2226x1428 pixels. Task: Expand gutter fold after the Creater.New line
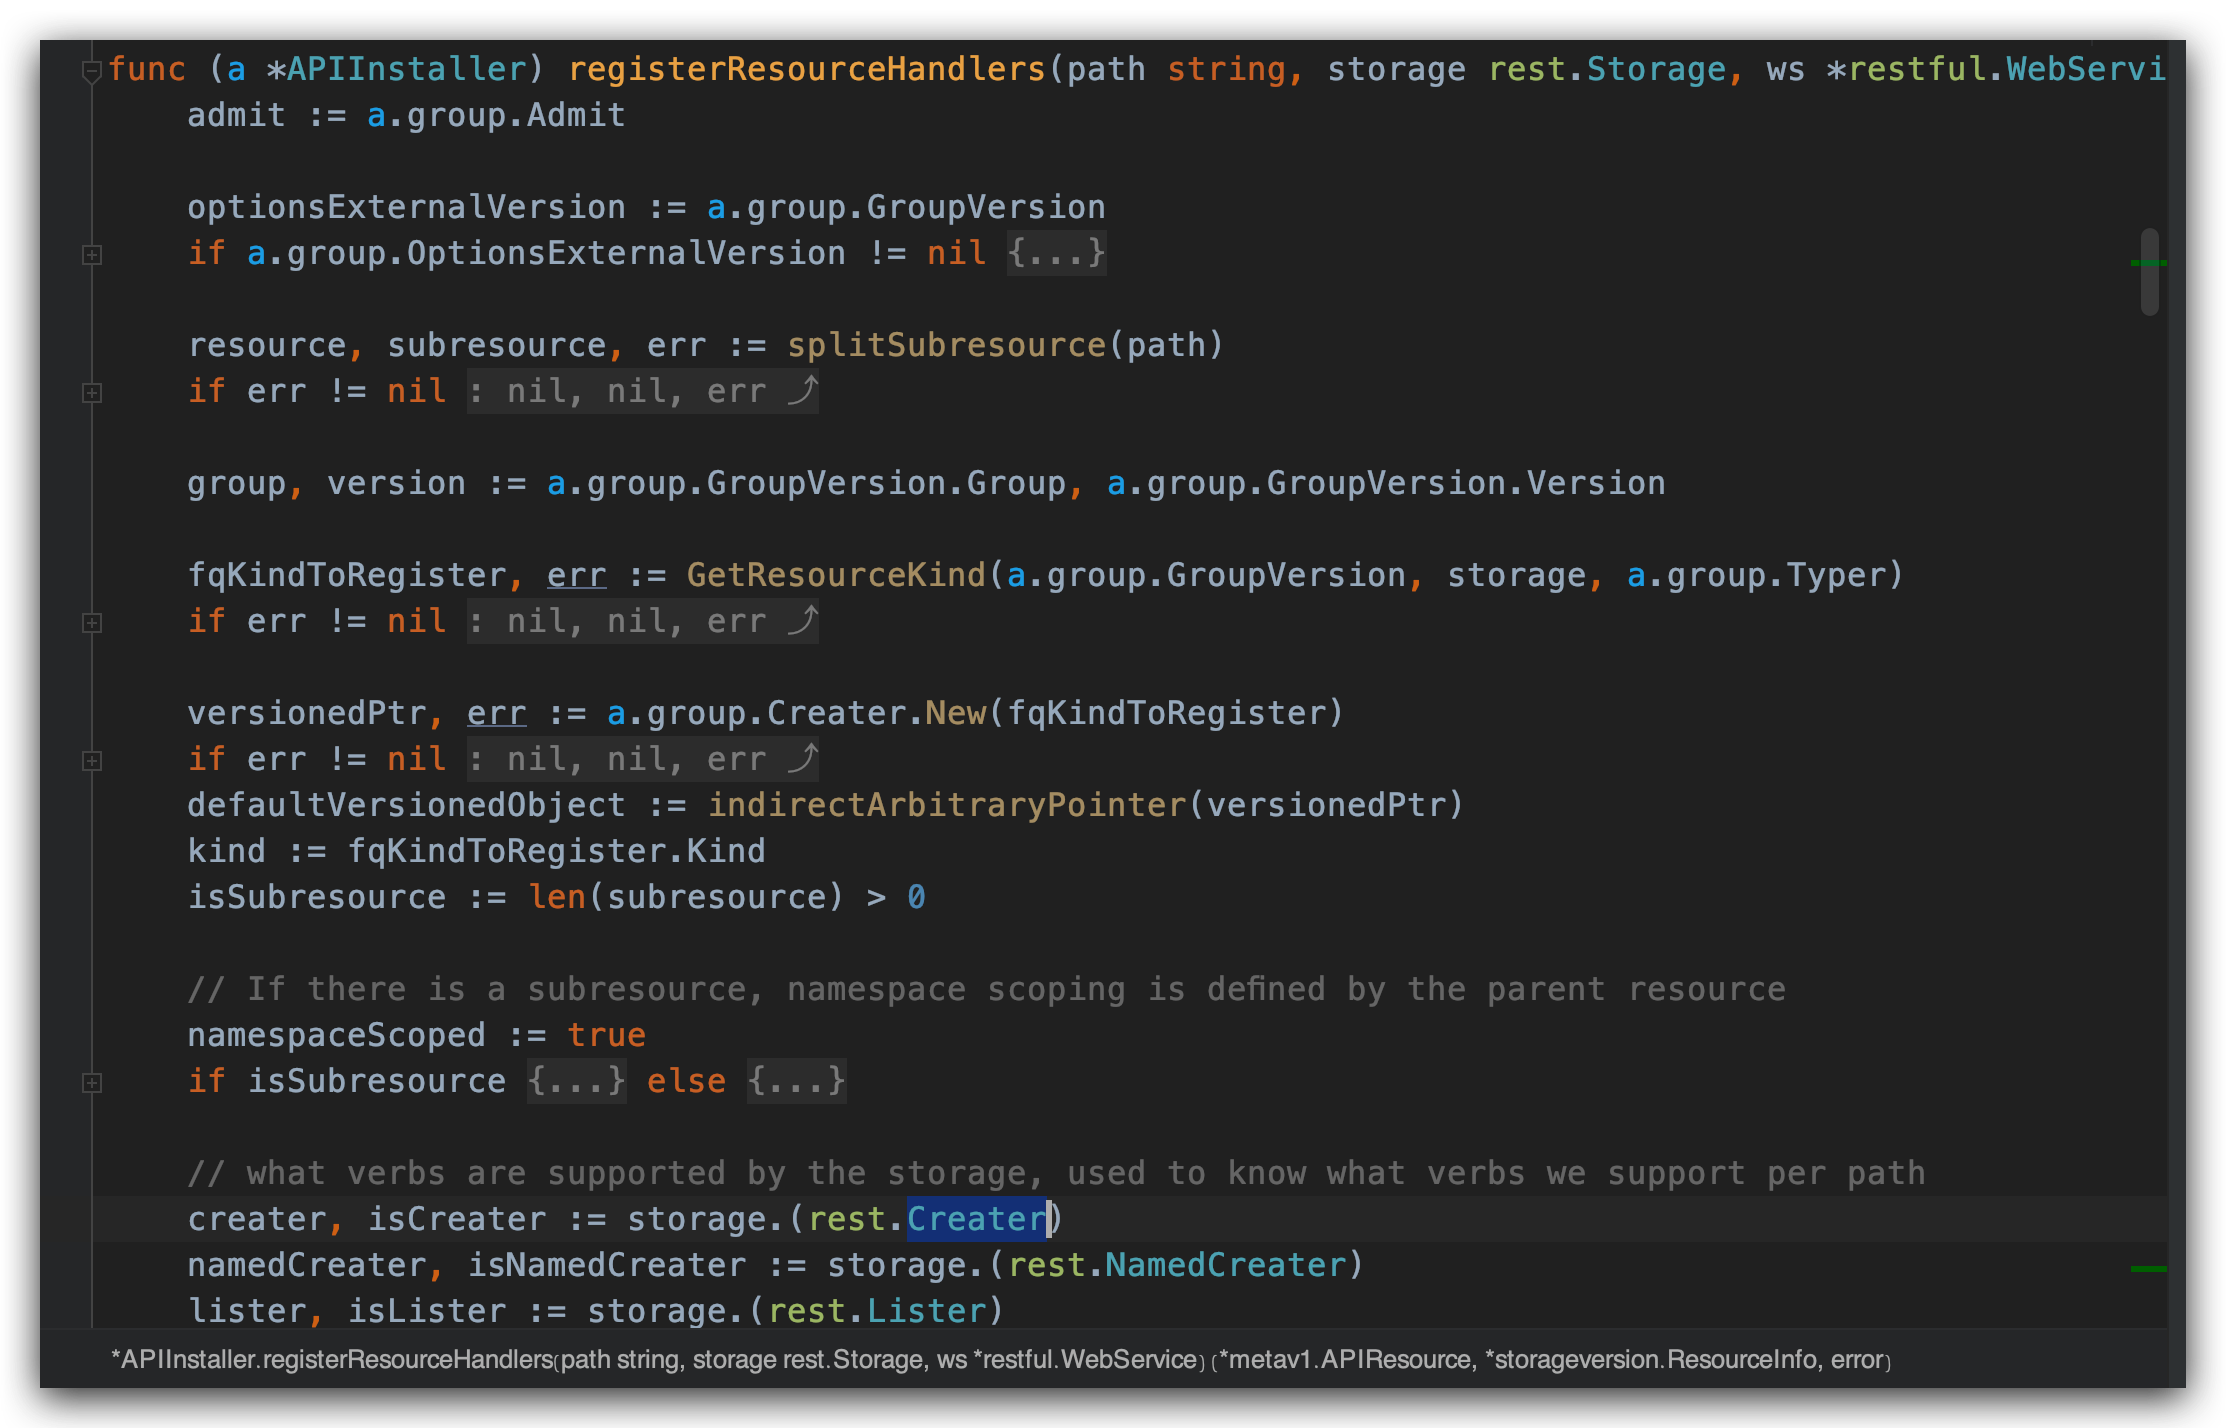92,761
